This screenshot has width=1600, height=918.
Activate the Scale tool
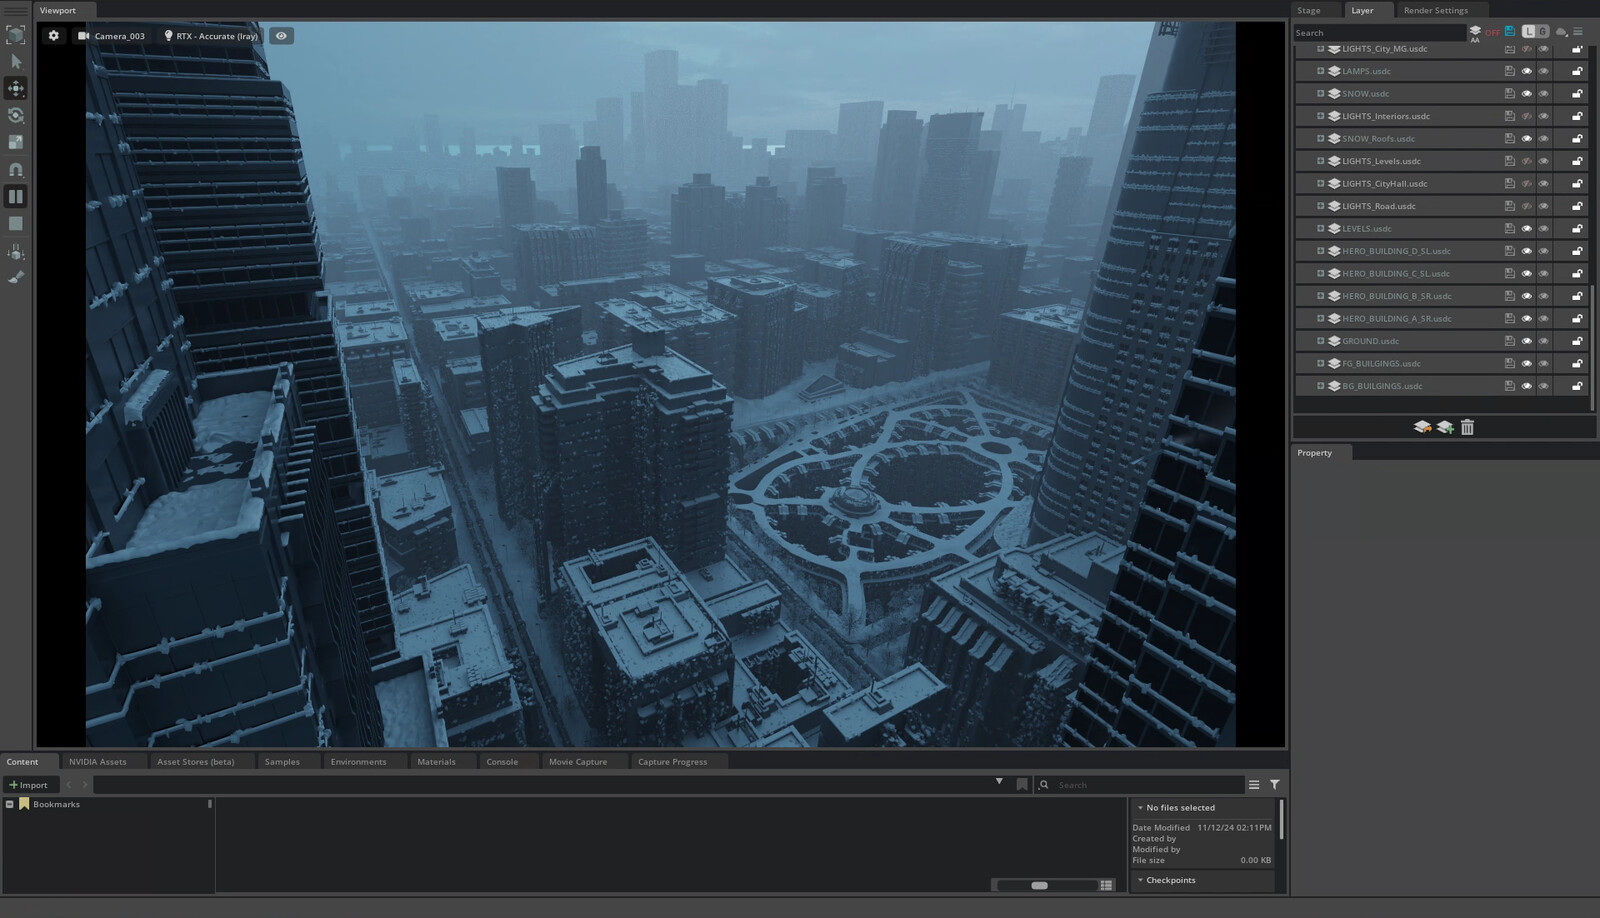pos(16,143)
